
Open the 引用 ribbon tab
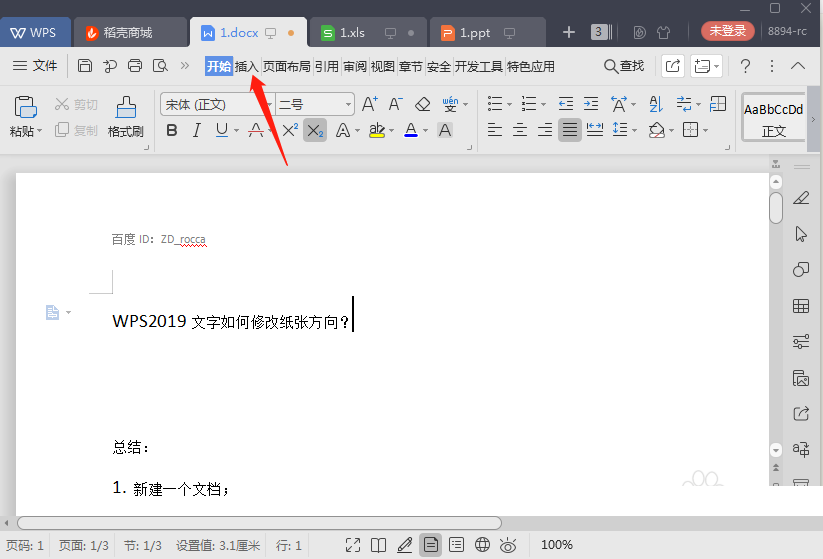pos(326,66)
